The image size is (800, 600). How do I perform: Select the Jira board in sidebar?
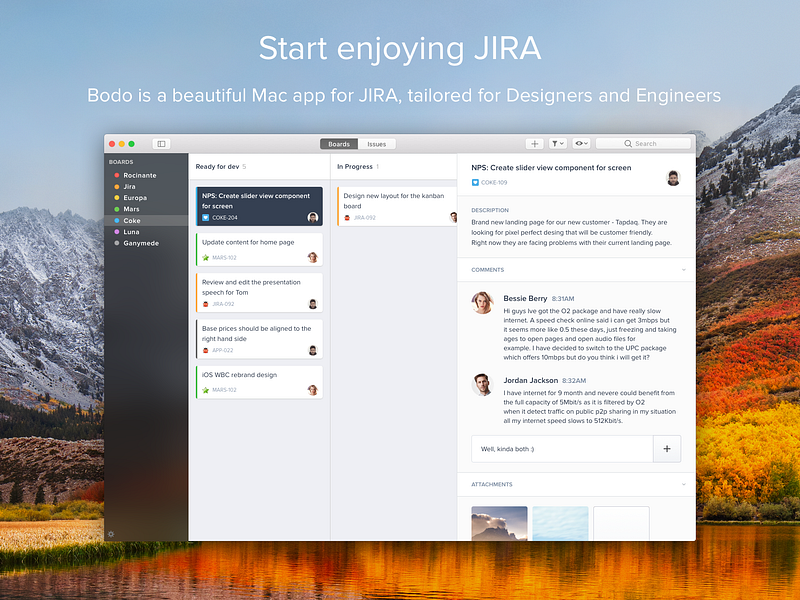click(x=146, y=186)
